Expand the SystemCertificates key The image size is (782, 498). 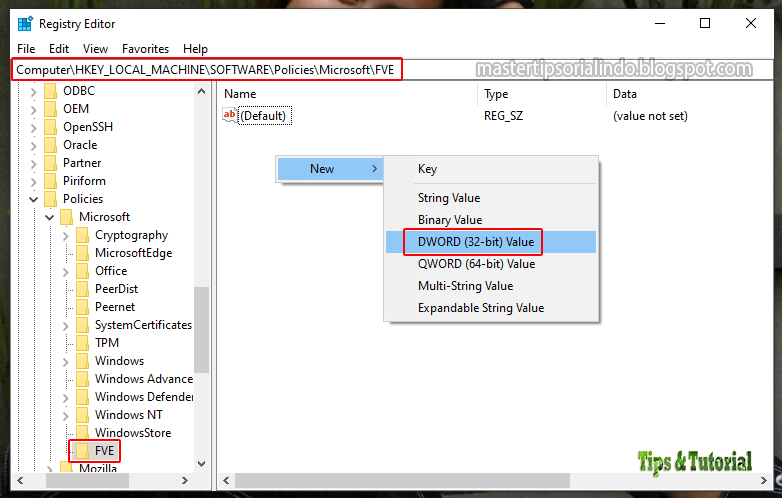pos(65,326)
